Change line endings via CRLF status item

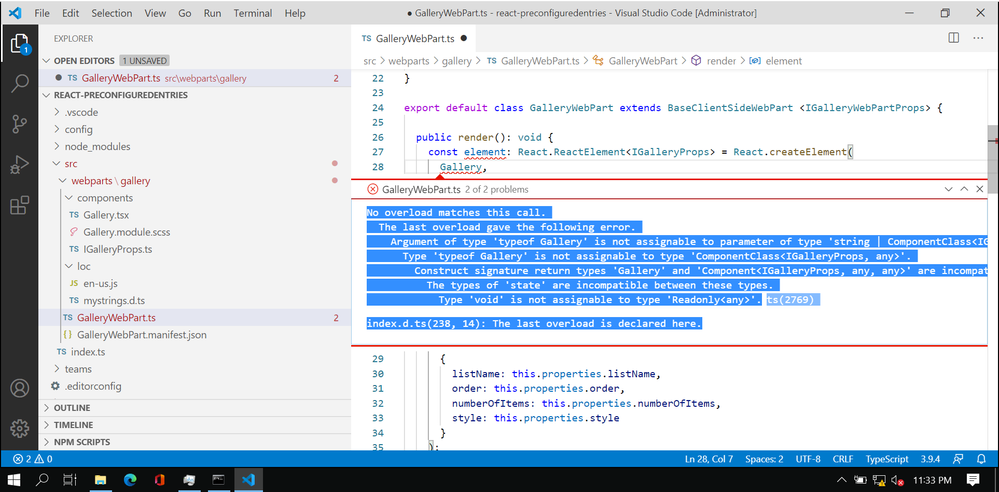pos(842,459)
